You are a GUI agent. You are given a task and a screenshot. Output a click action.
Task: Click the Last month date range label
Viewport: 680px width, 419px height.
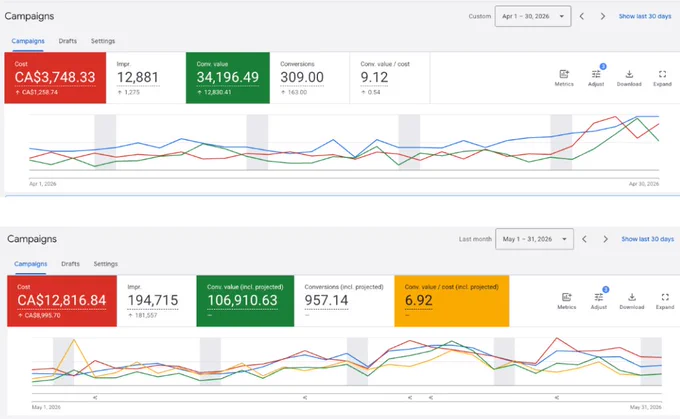click(475, 239)
